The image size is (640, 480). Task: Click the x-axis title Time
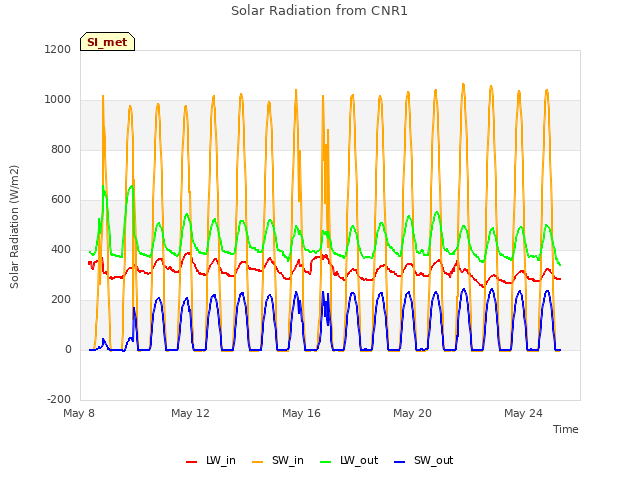tap(565, 429)
